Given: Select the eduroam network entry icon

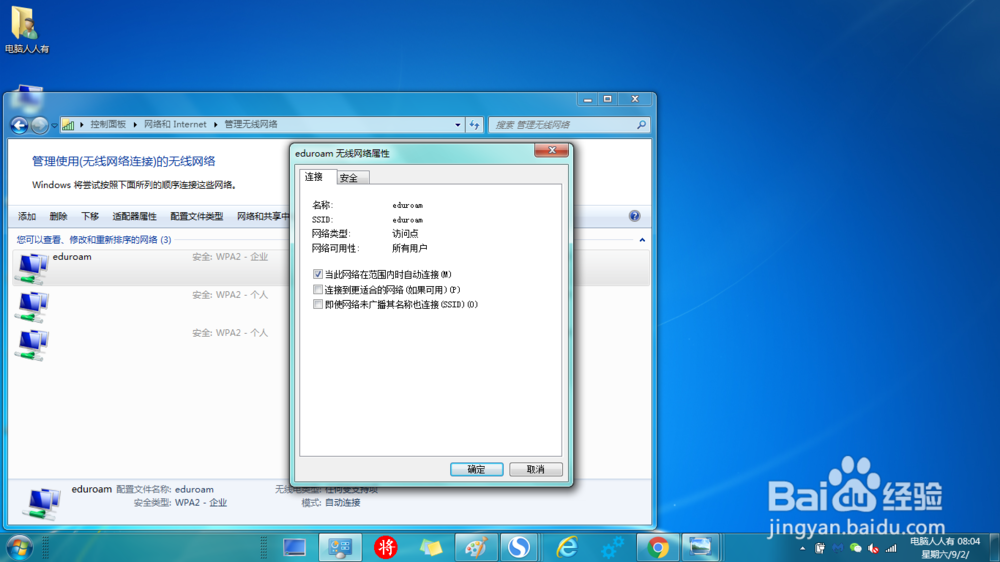Looking at the screenshot, I should [x=32, y=268].
